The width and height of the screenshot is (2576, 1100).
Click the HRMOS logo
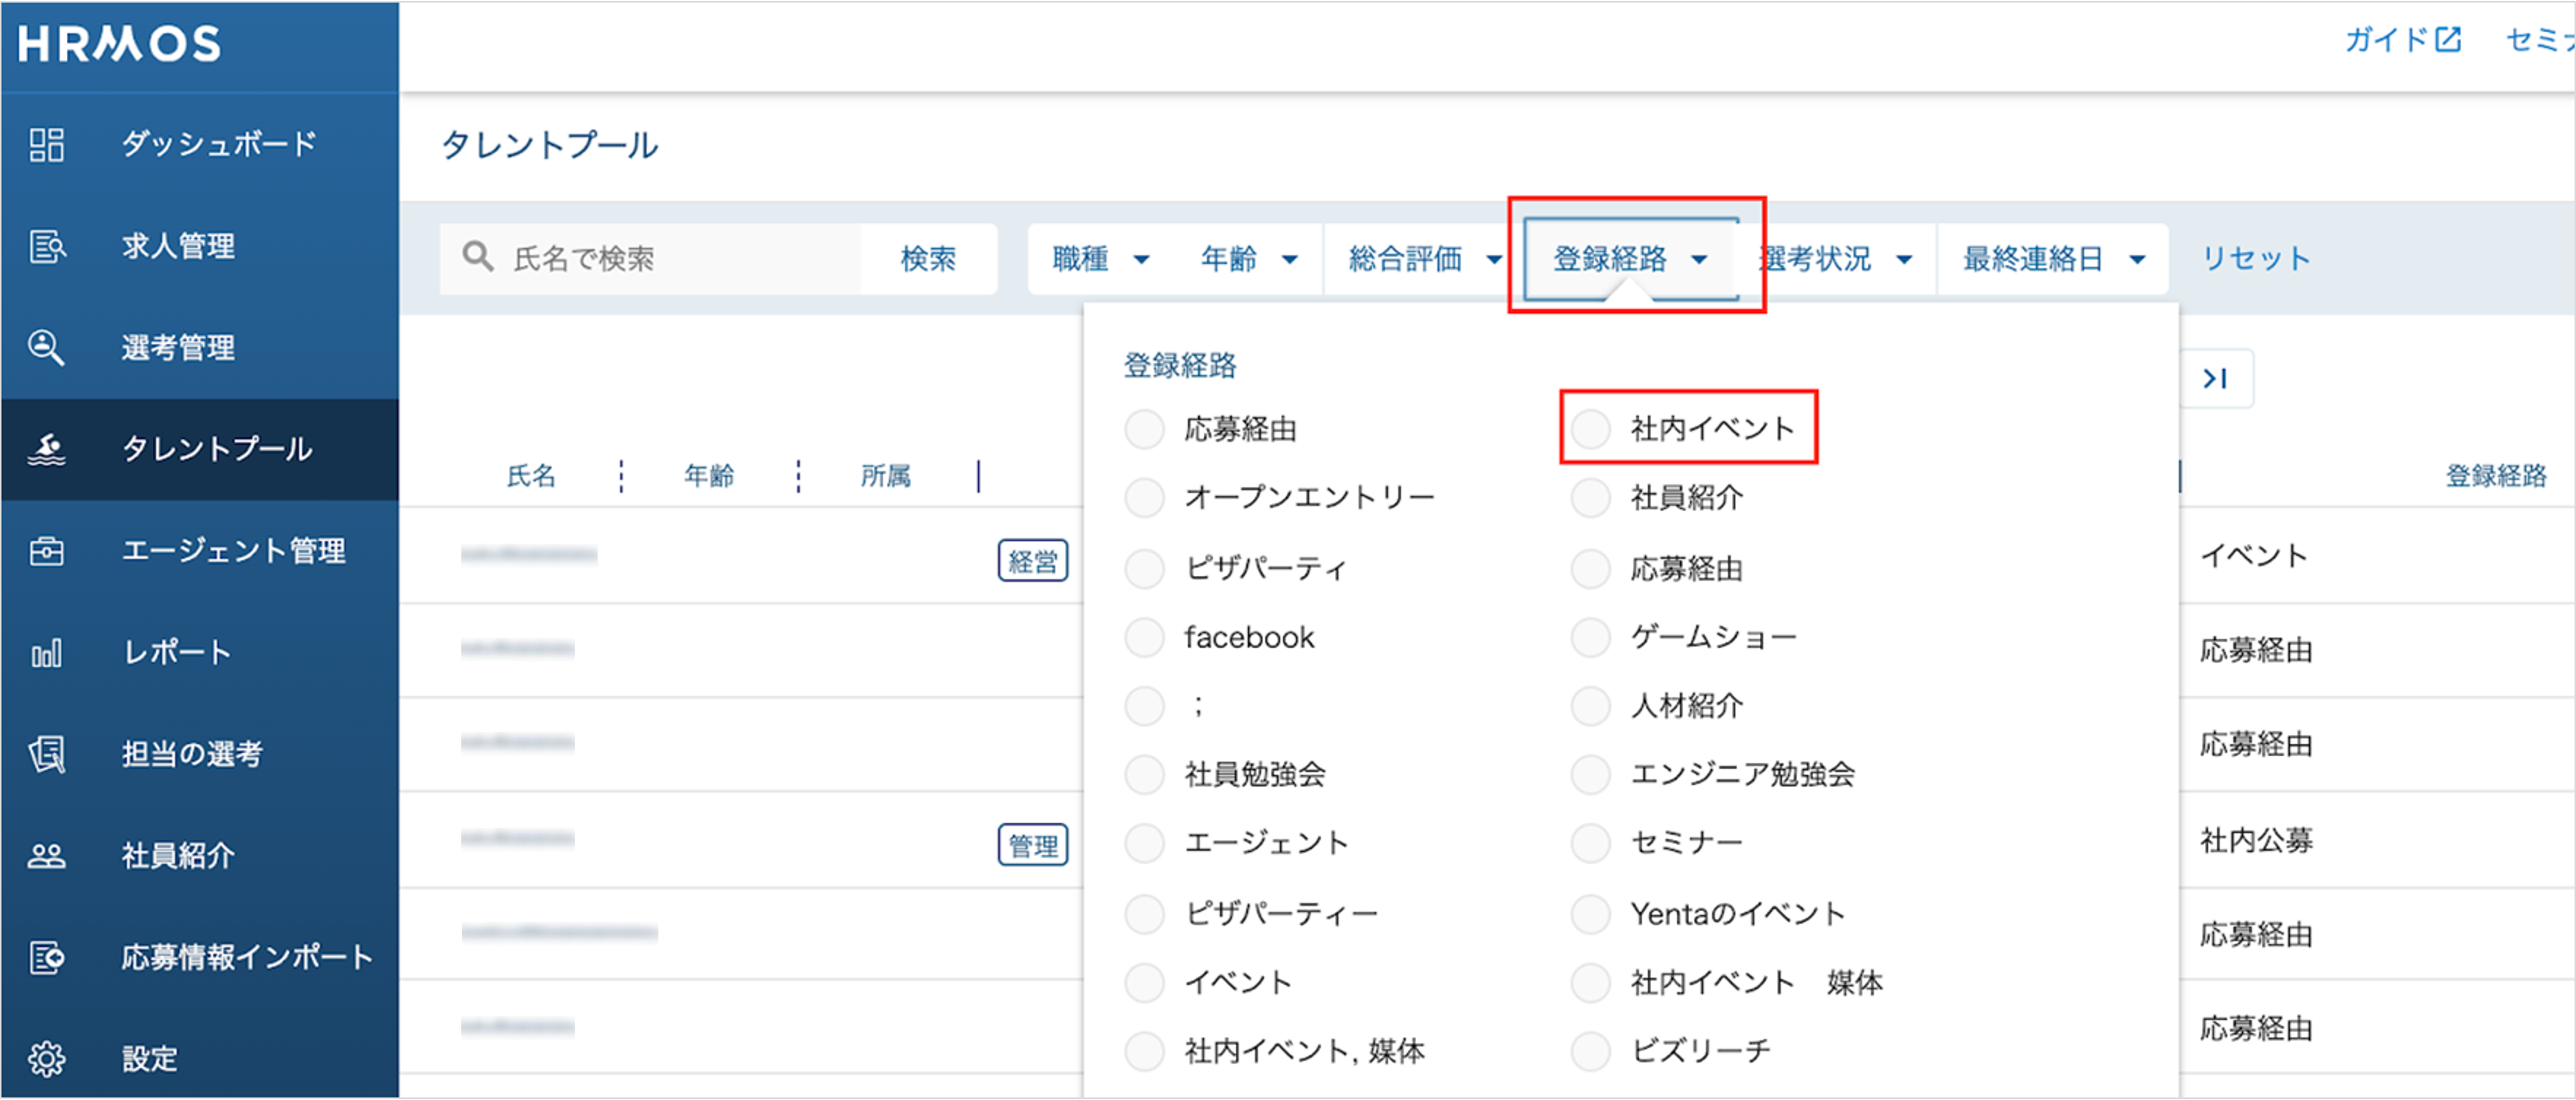tap(119, 44)
